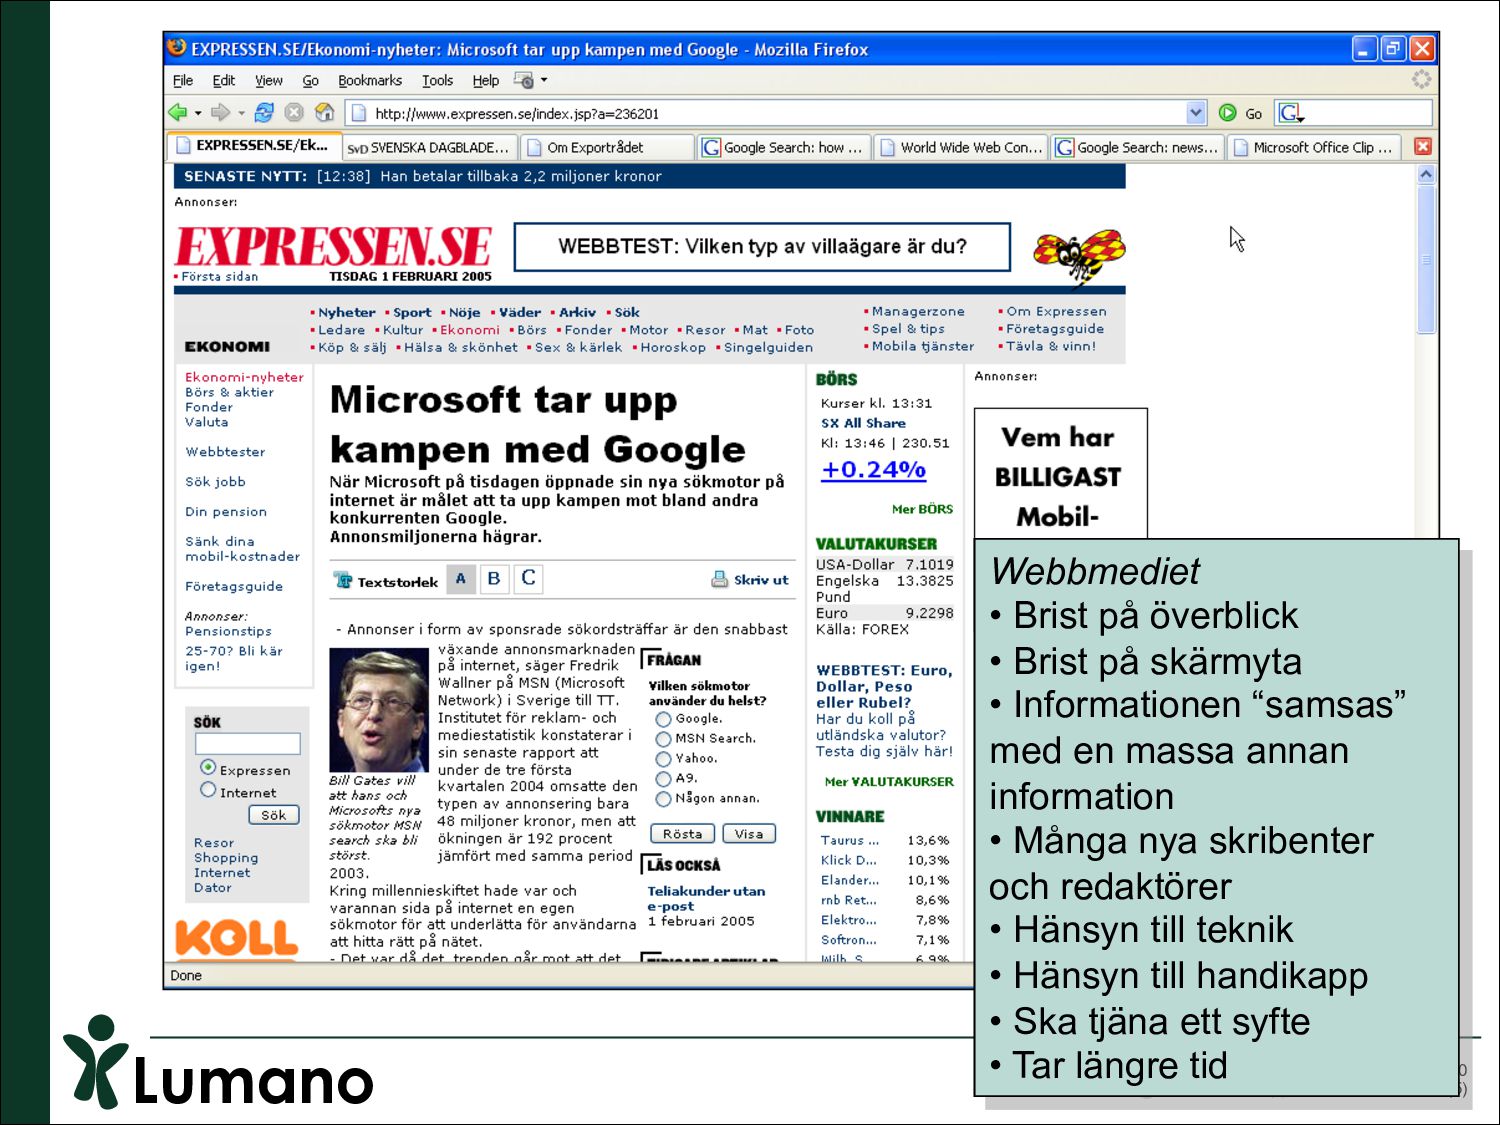Click the +0.24% index link
This screenshot has width=1500, height=1125.
(873, 469)
